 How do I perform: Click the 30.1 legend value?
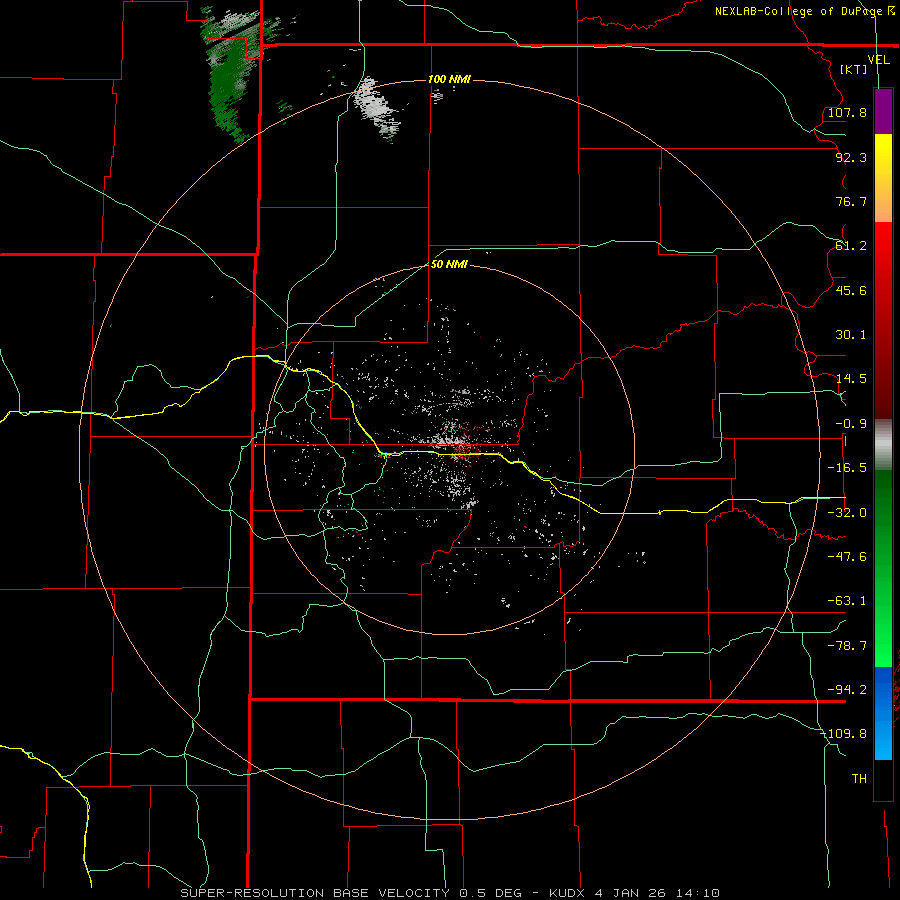coord(851,335)
